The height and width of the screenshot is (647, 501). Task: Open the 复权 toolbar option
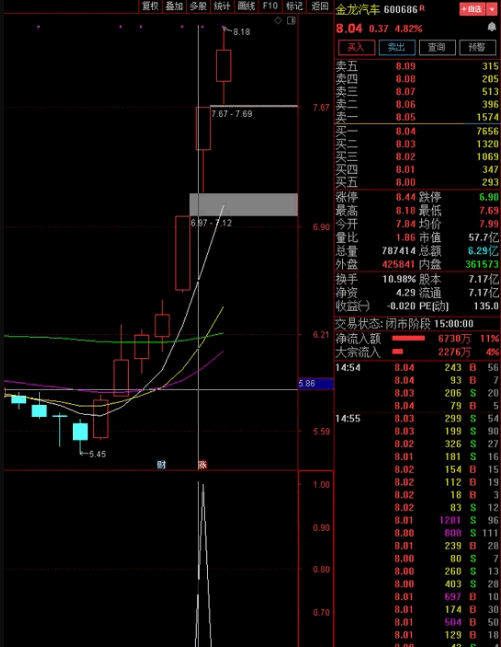pyautogui.click(x=150, y=6)
